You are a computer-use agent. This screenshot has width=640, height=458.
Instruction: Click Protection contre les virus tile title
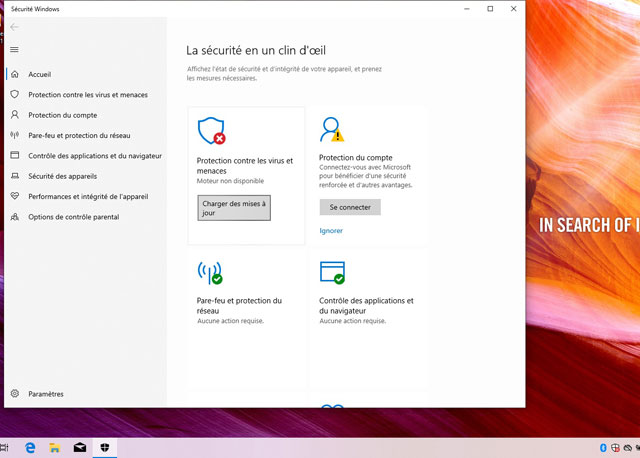click(245, 166)
